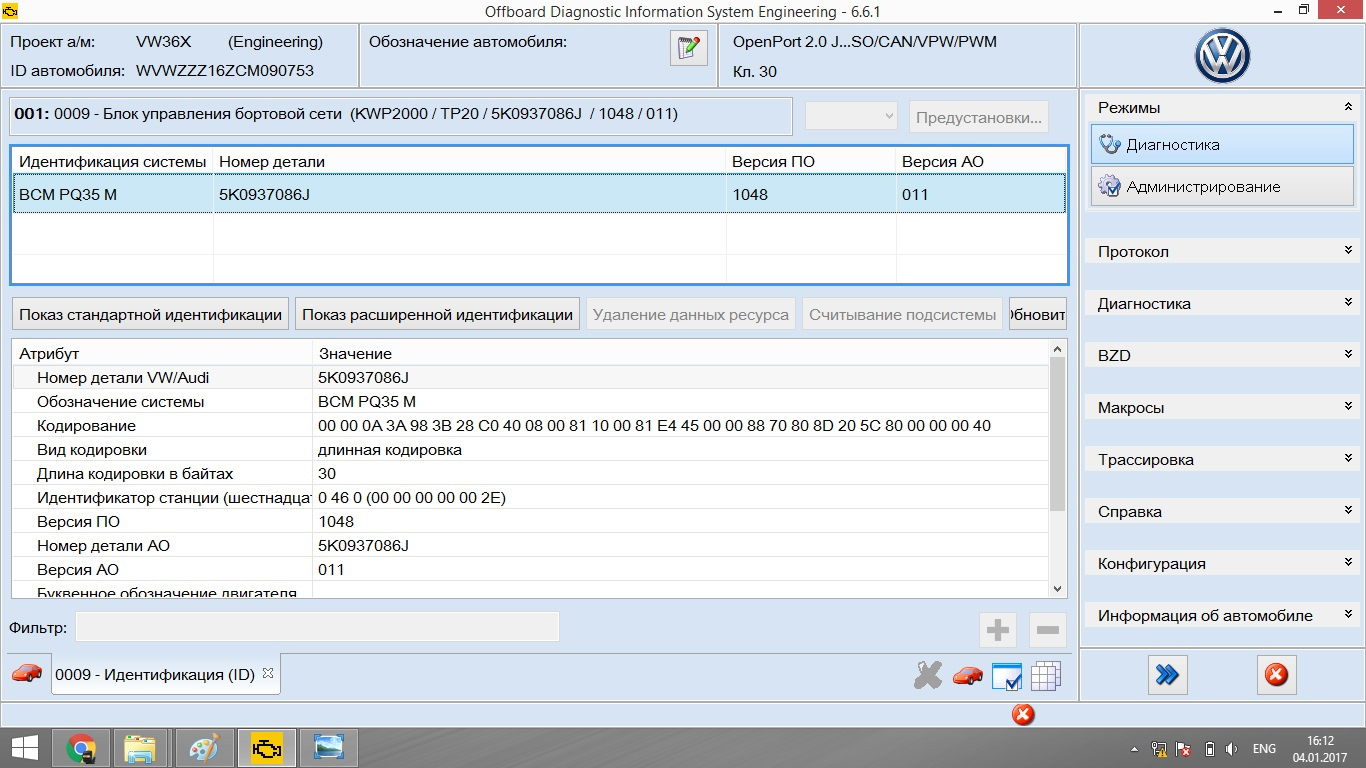This screenshot has width=1366, height=768.
Task: Open the photo viewer taskbar icon
Action: click(328, 747)
